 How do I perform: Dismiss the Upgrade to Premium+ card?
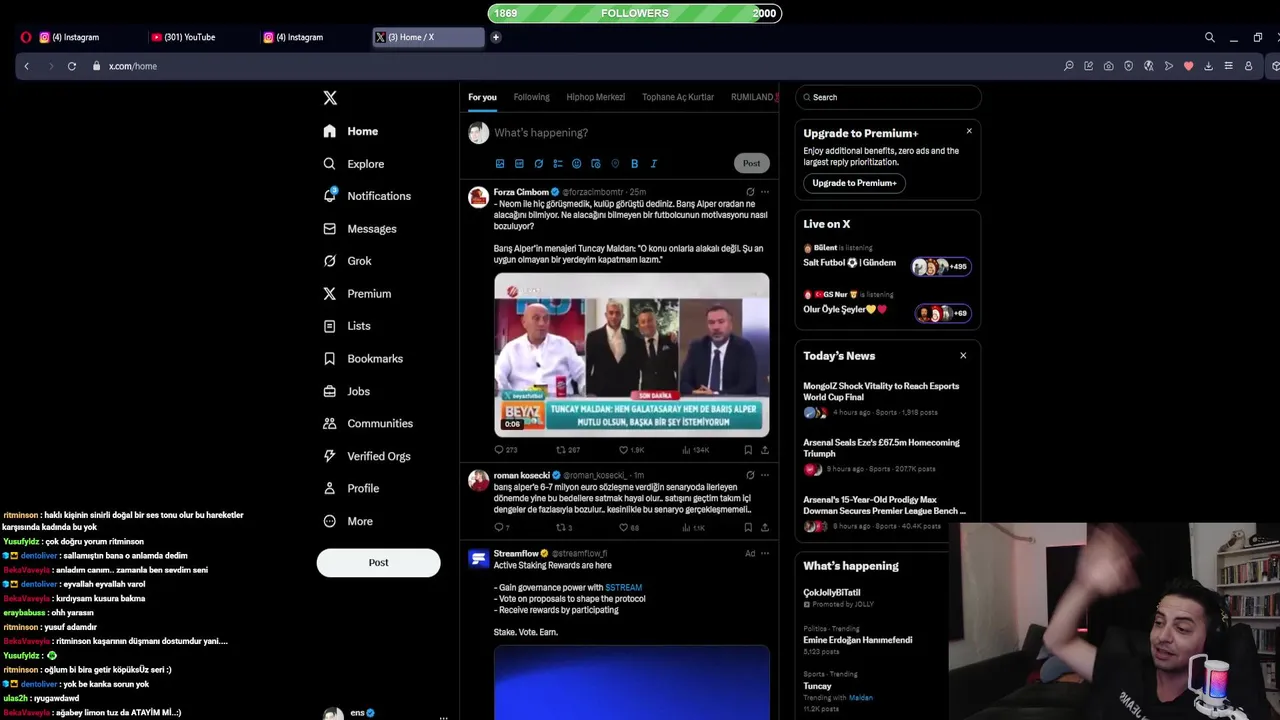click(x=968, y=131)
